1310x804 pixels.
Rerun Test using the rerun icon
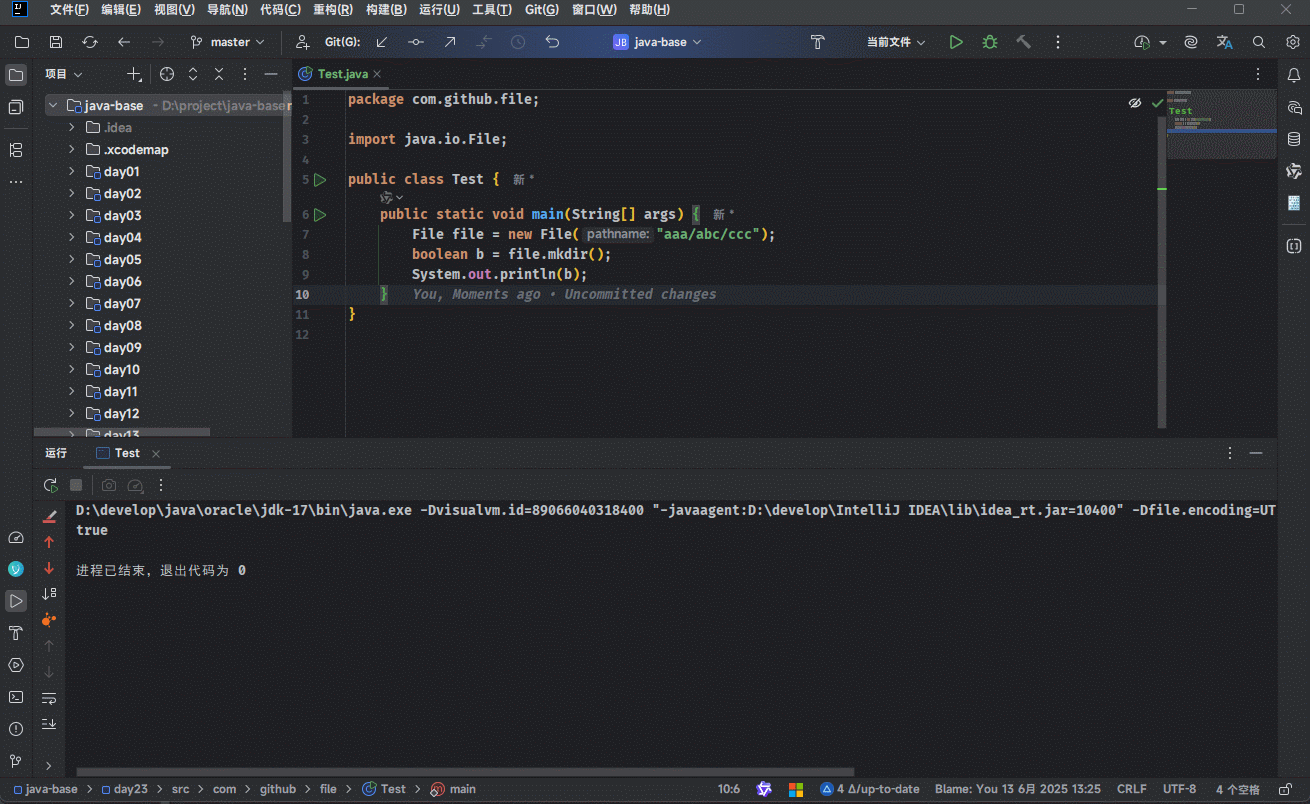click(x=50, y=485)
